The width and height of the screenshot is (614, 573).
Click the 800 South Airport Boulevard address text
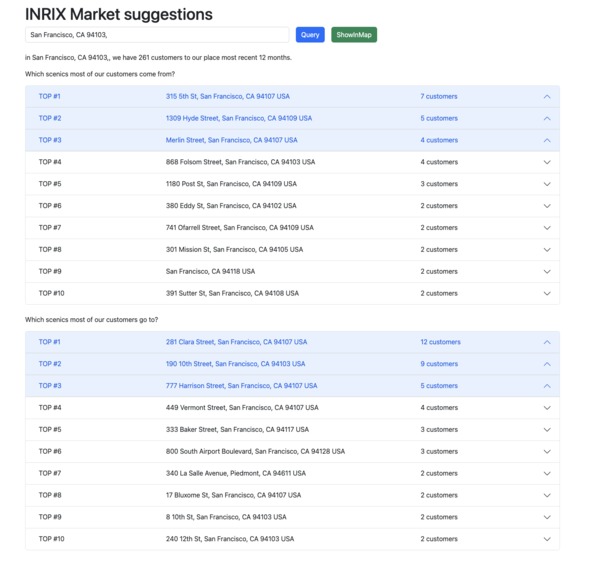[255, 452]
